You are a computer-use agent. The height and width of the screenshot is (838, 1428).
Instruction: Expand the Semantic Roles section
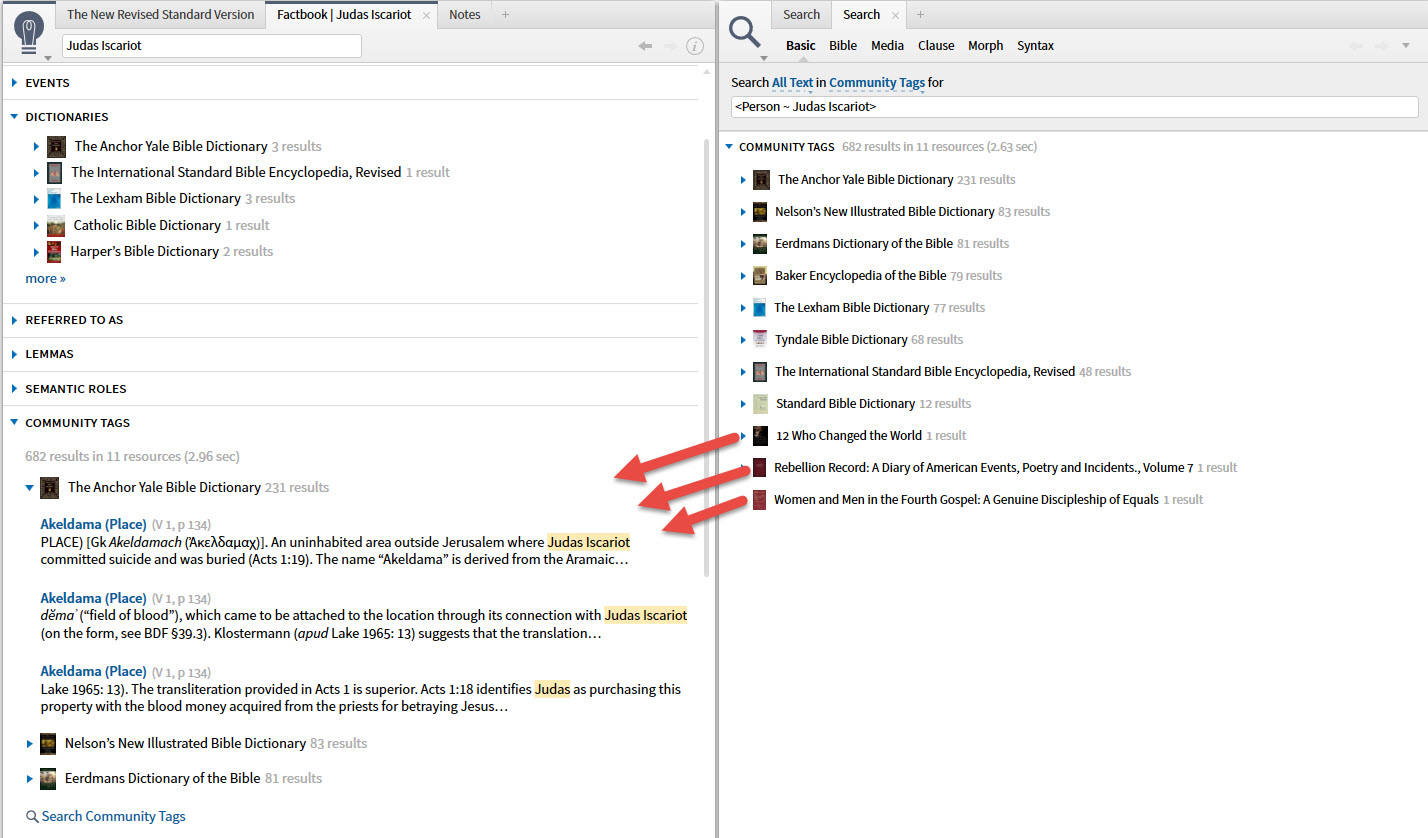(15, 389)
